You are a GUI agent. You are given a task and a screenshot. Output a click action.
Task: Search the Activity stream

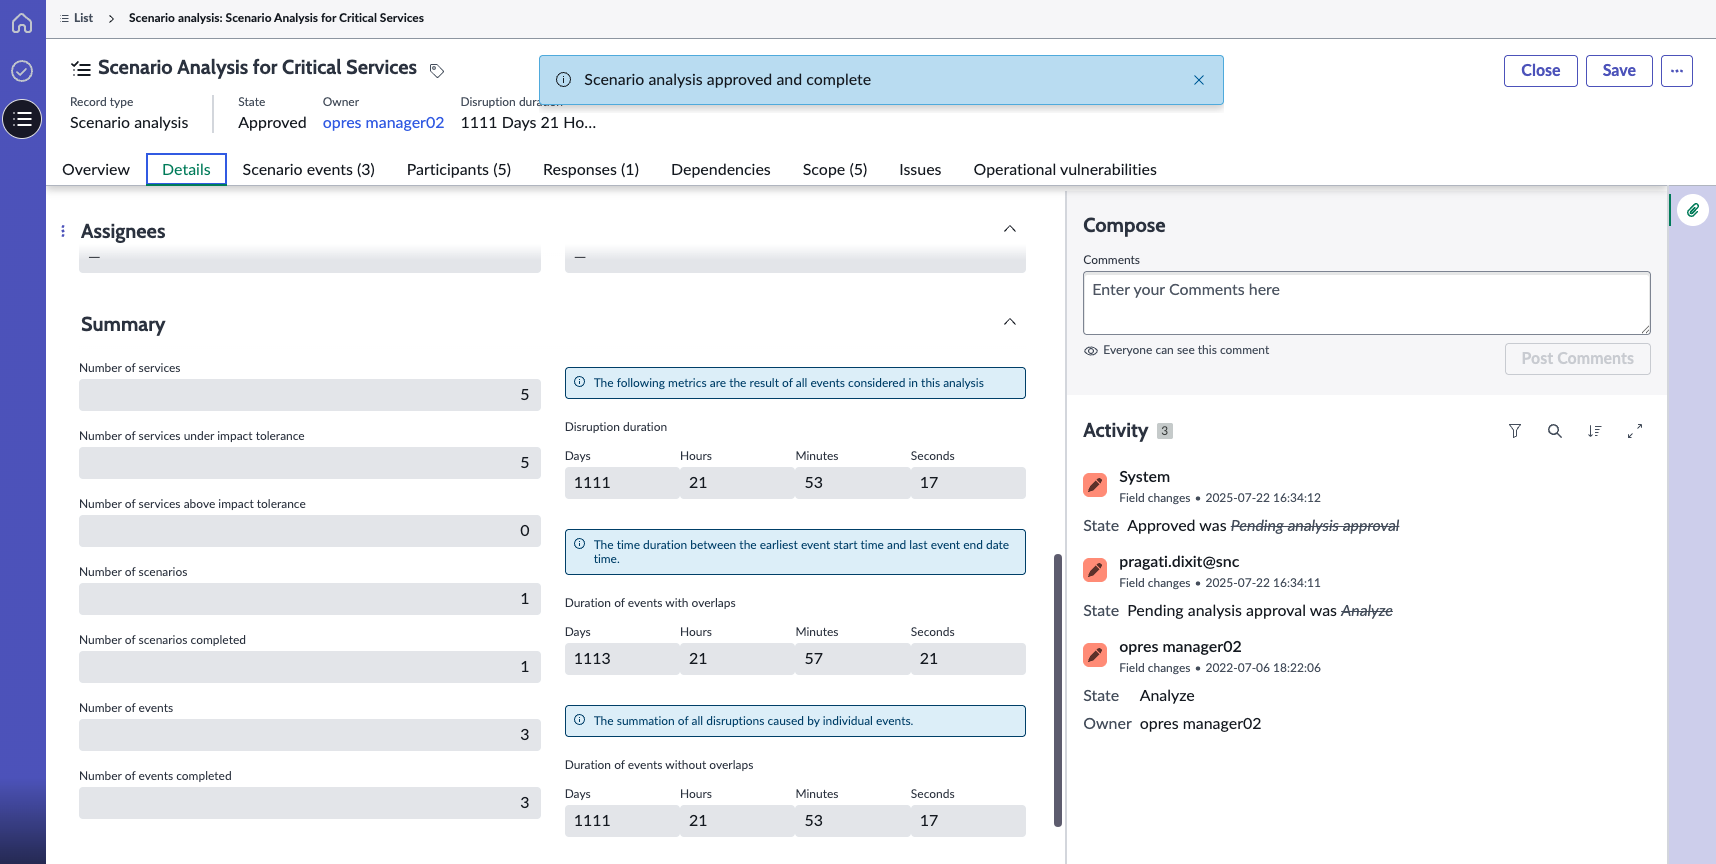(x=1555, y=431)
